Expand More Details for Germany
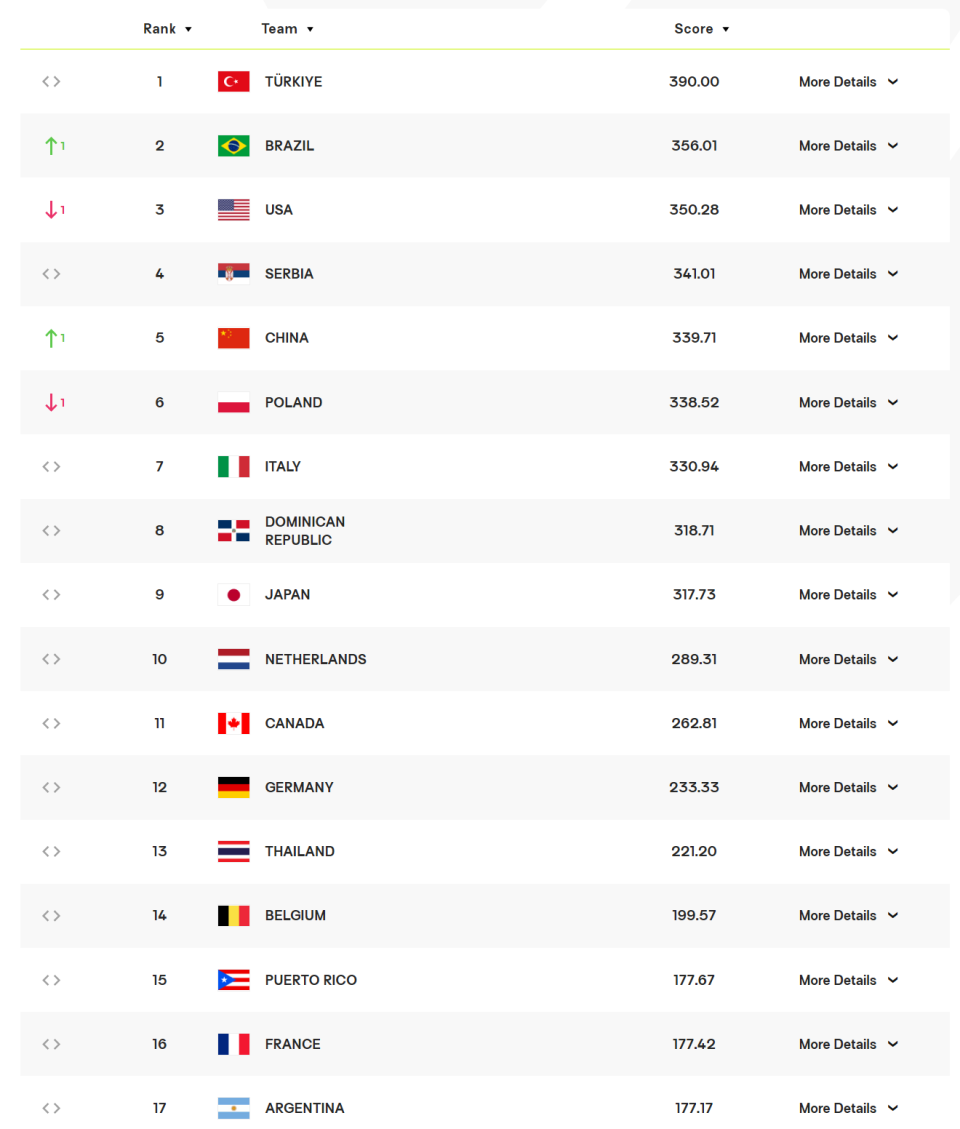This screenshot has width=960, height=1129. [848, 787]
